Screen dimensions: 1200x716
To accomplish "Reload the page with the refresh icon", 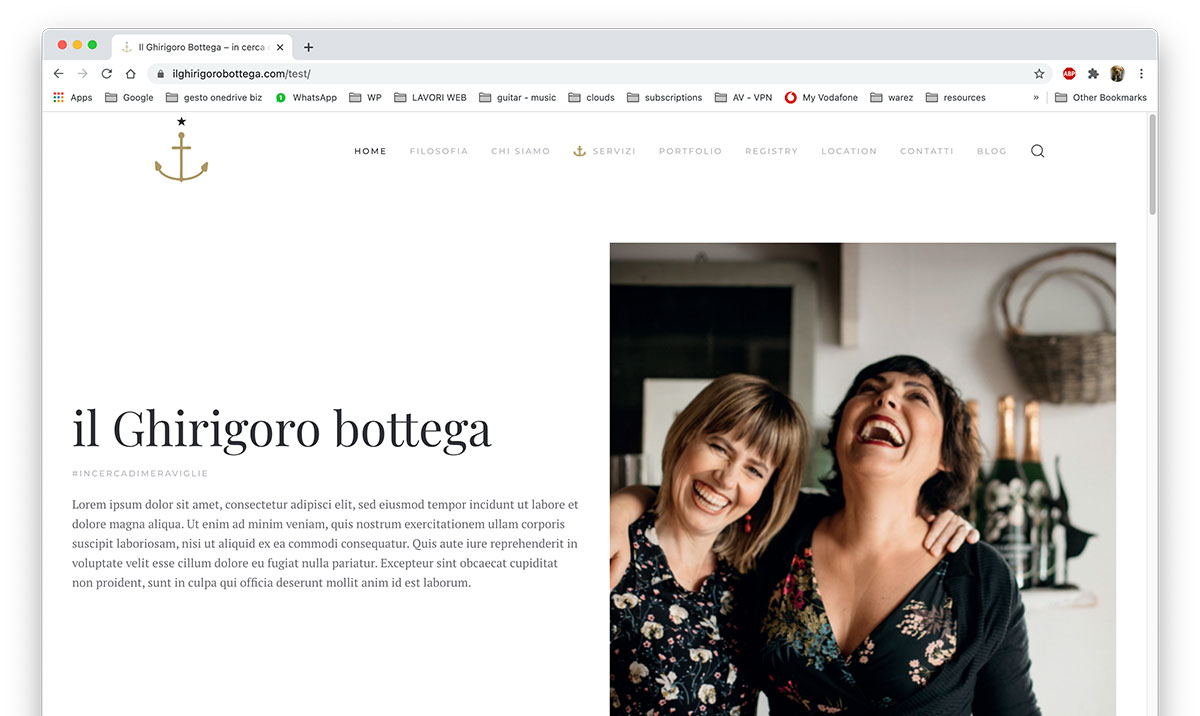I will [106, 74].
